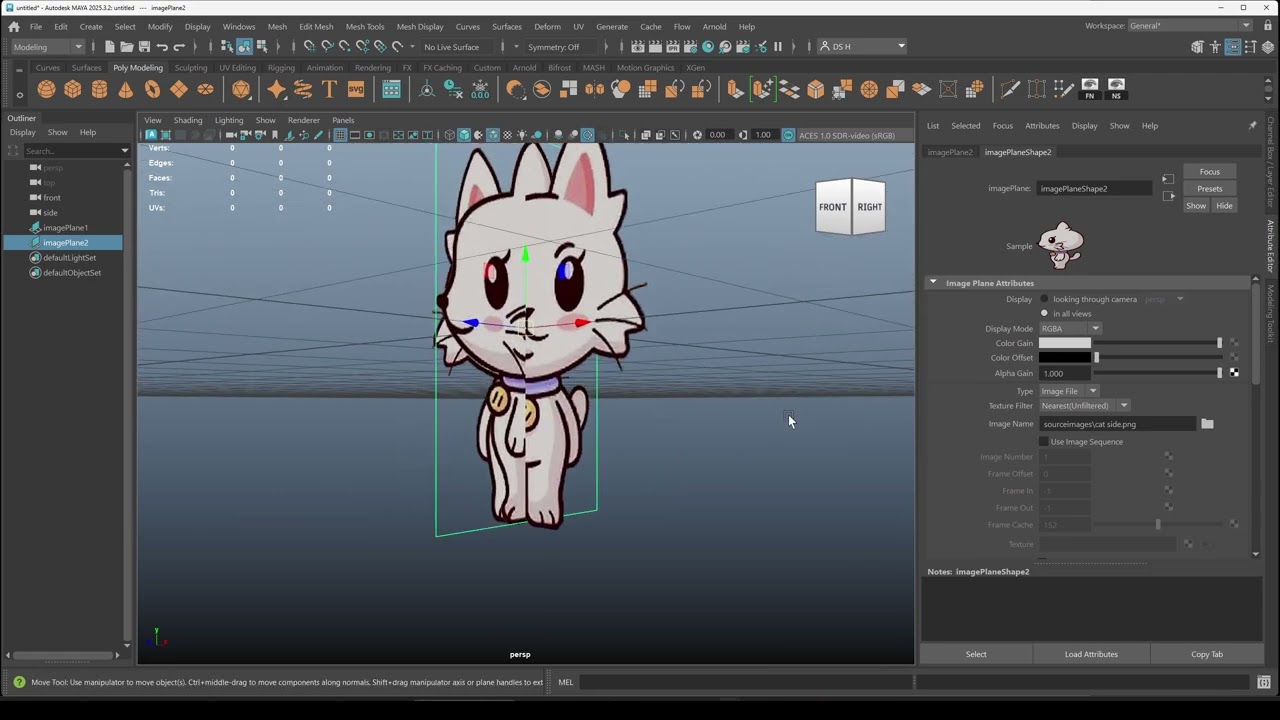Image resolution: width=1280 pixels, height=720 pixels.
Task: Open the Texture Filter dropdown
Action: (x=1084, y=406)
